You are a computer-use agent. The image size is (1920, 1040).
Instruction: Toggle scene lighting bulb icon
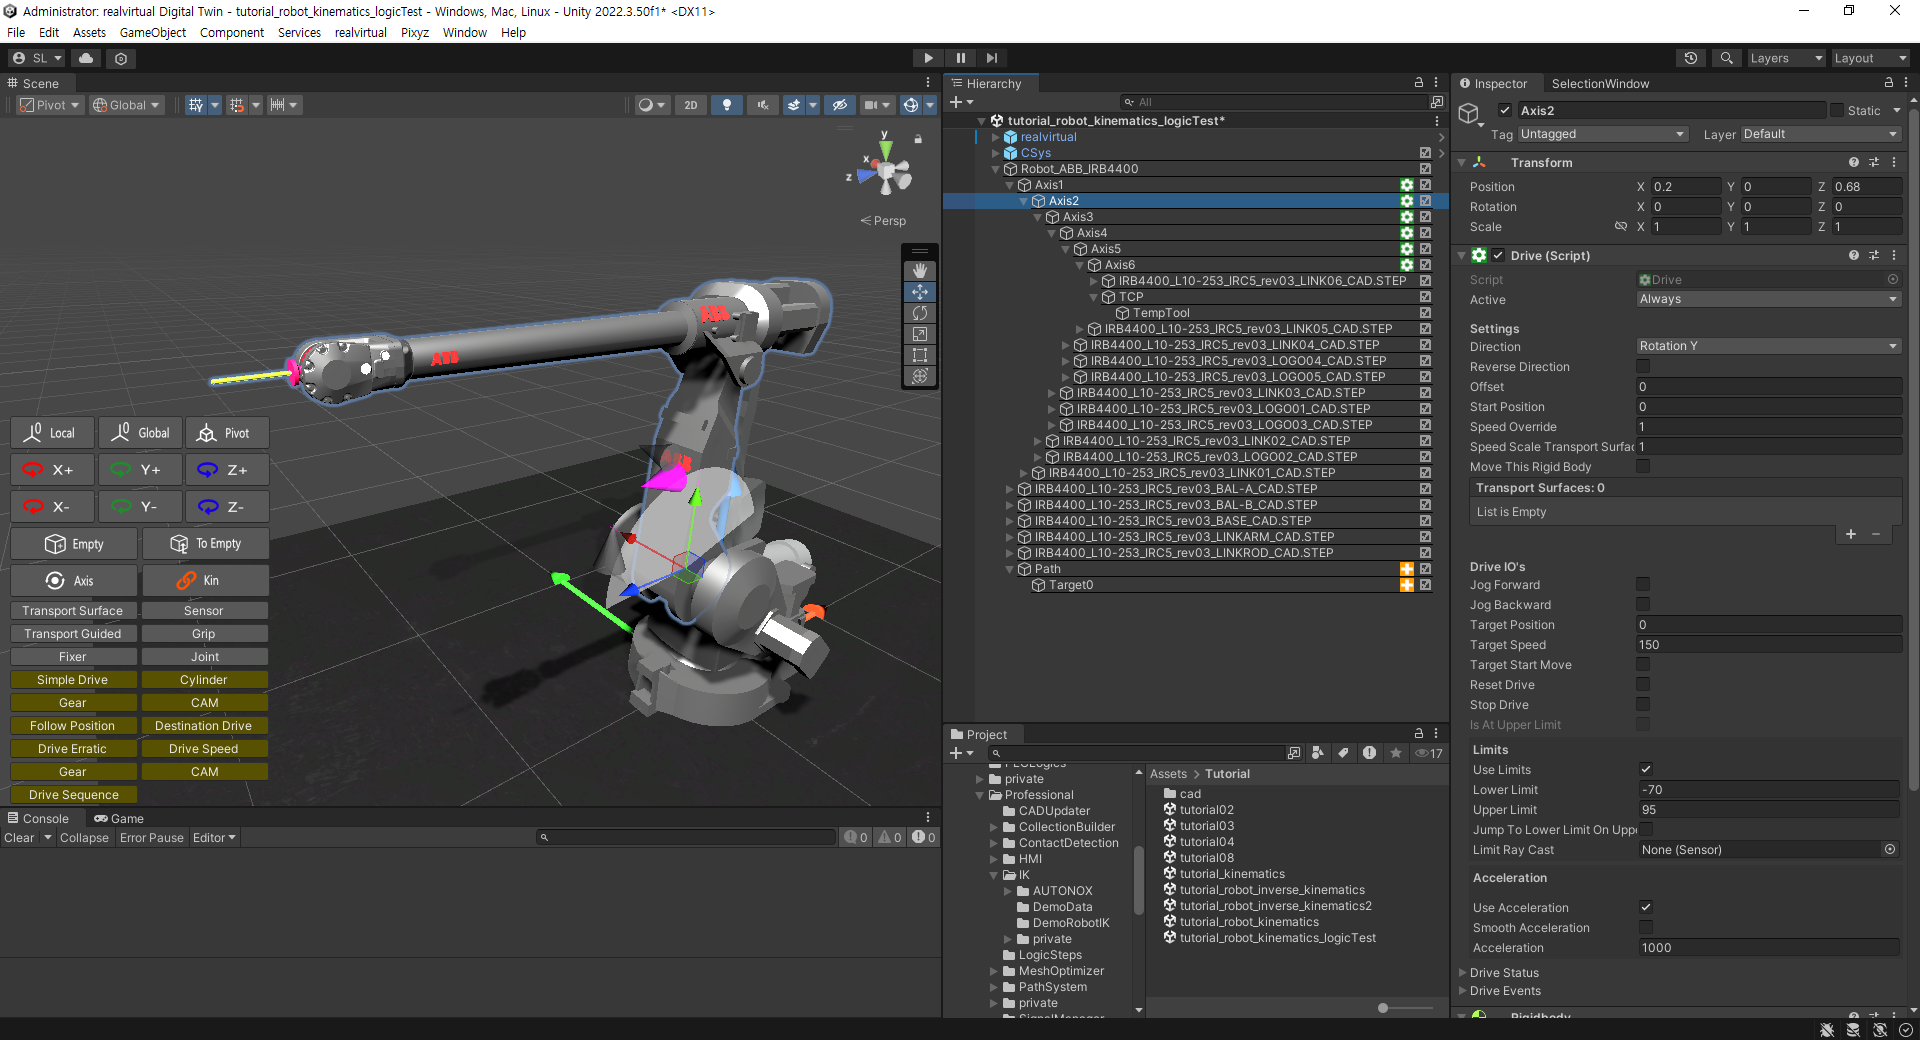click(x=727, y=105)
